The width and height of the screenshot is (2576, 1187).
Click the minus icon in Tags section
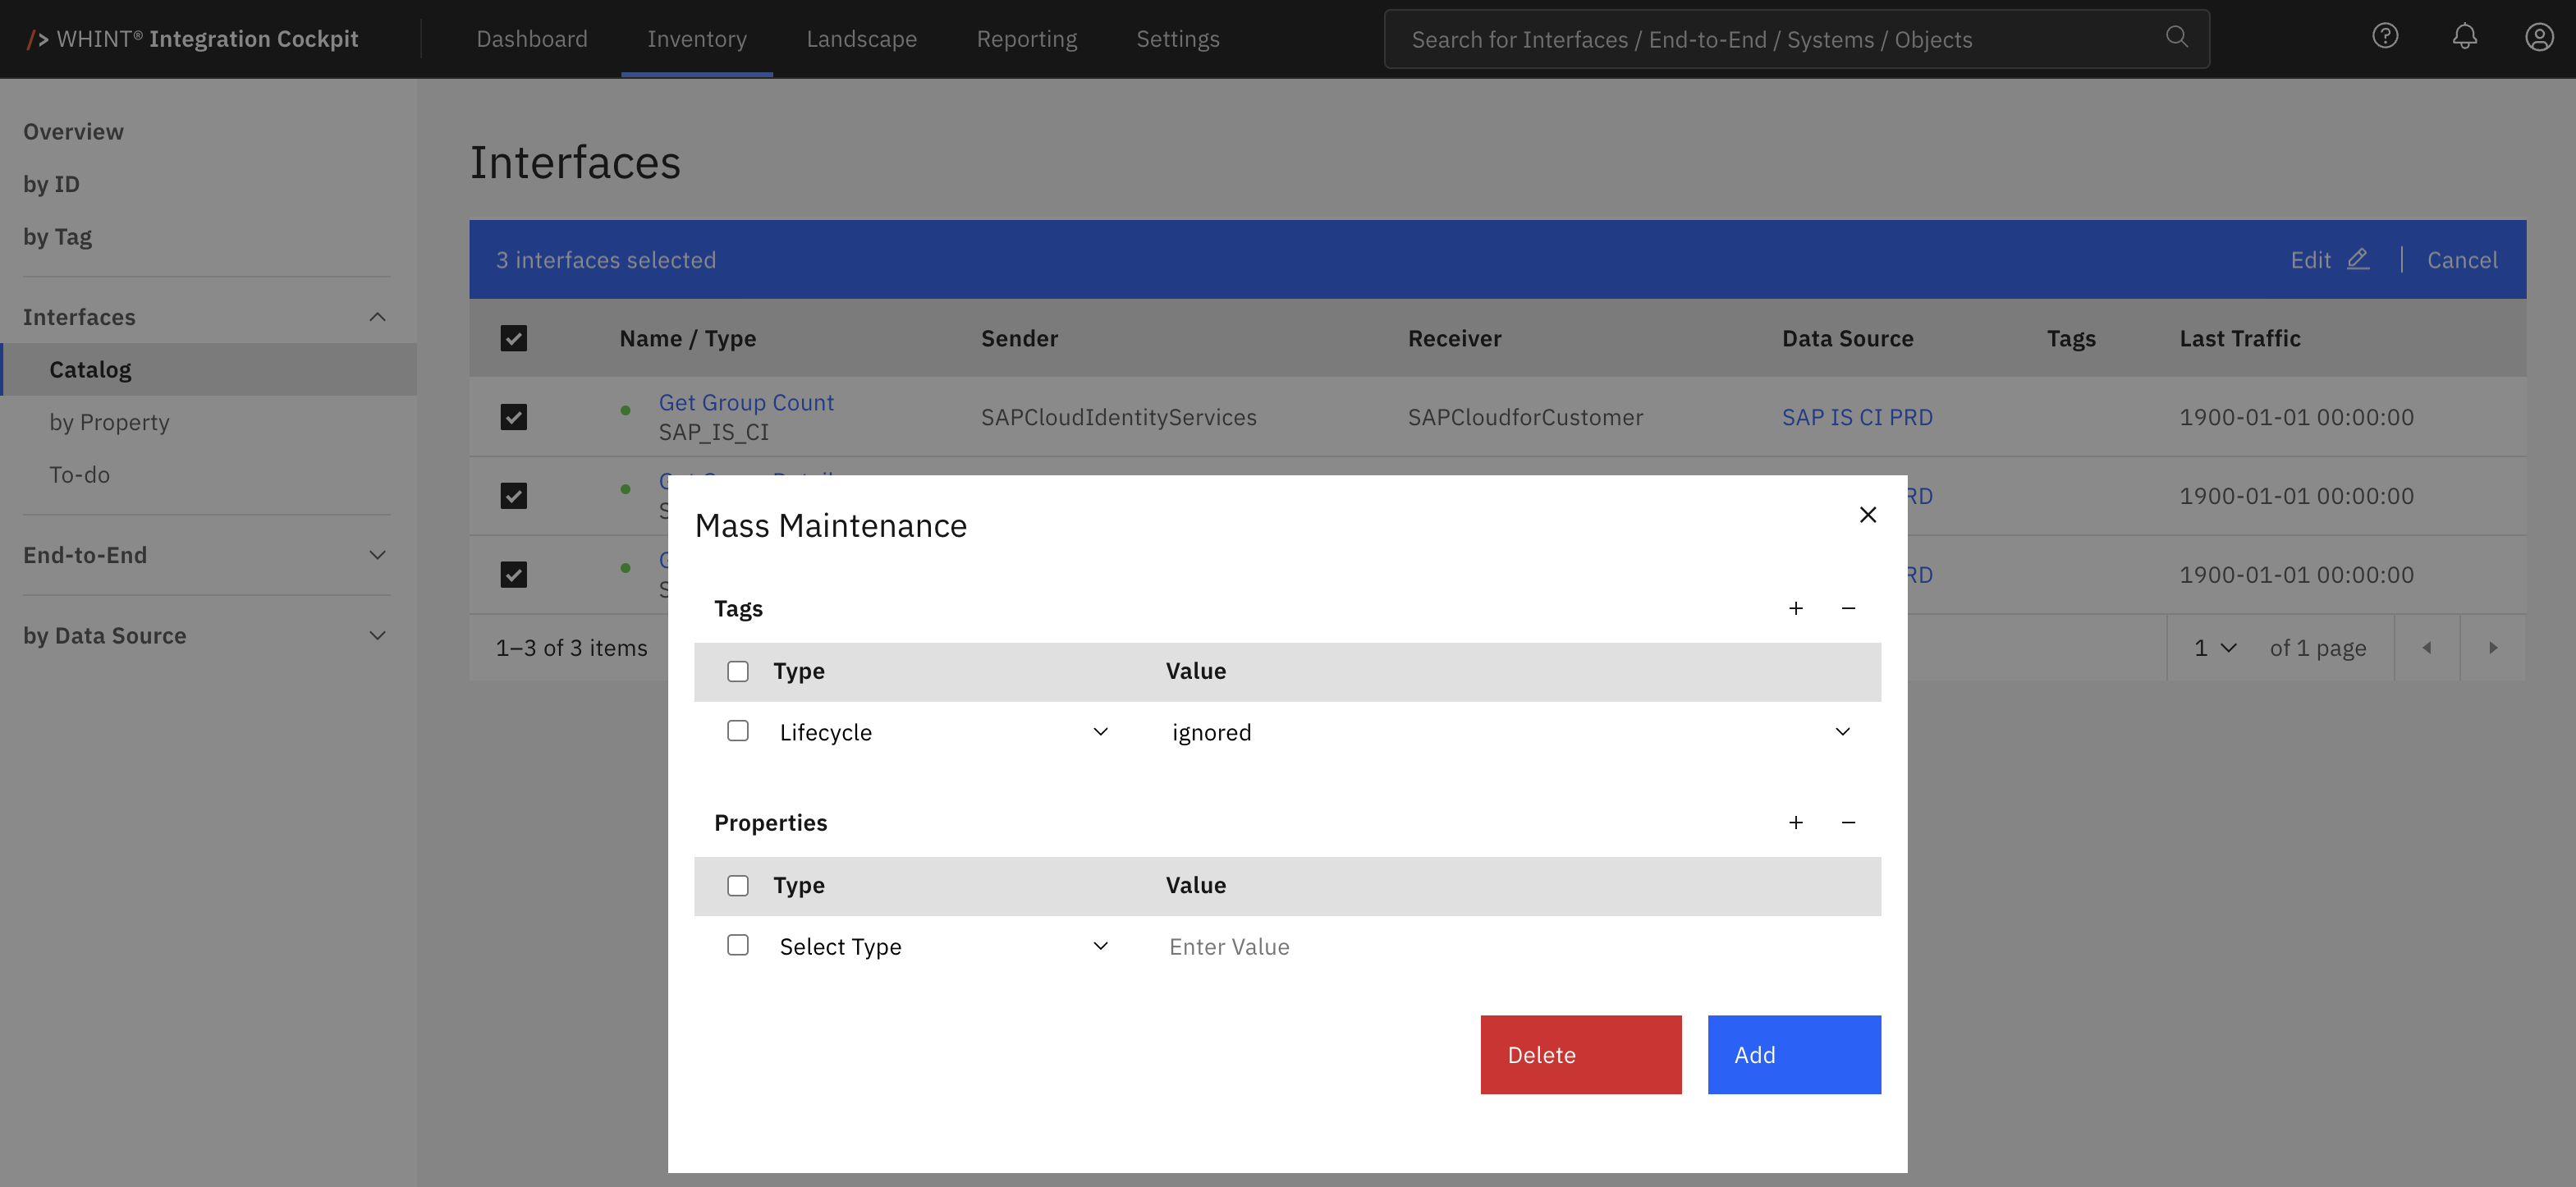(x=1848, y=608)
